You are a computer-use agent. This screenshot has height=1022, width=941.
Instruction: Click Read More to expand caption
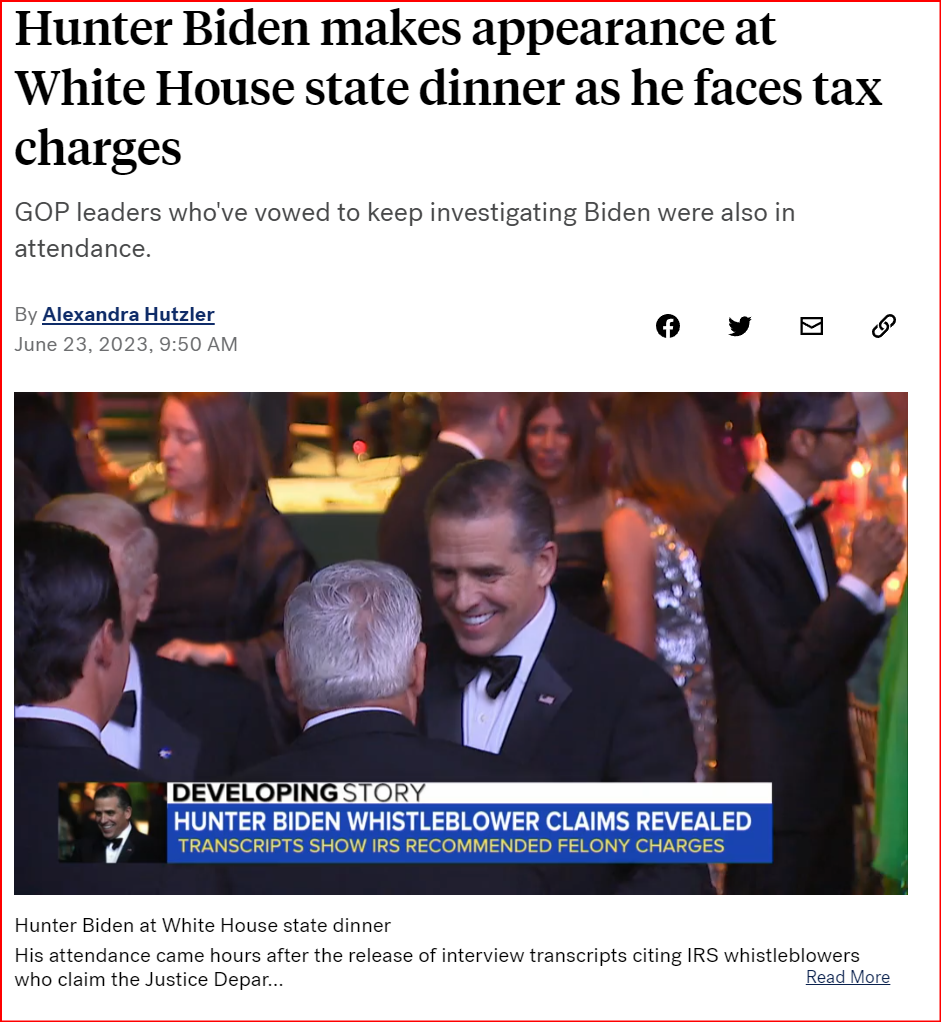tap(848, 977)
